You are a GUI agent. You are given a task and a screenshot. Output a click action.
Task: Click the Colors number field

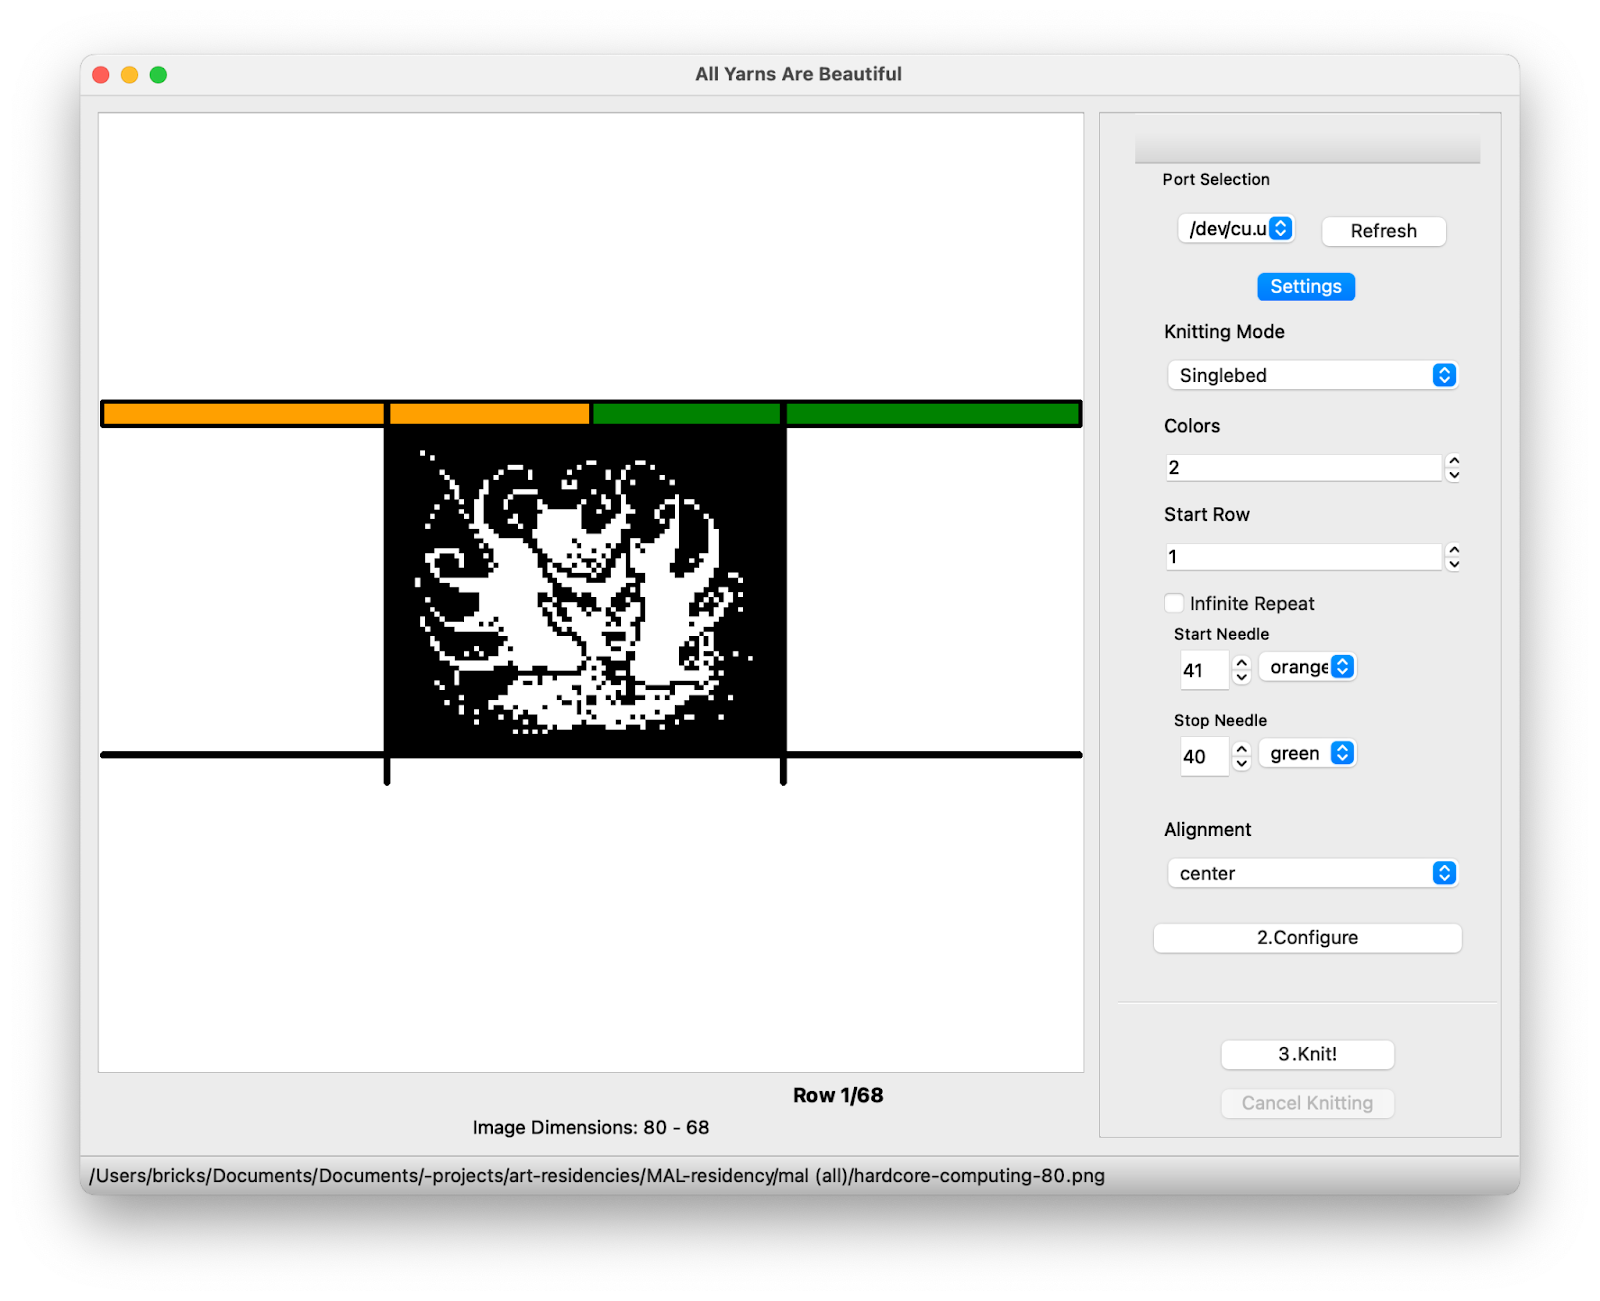point(1303,467)
